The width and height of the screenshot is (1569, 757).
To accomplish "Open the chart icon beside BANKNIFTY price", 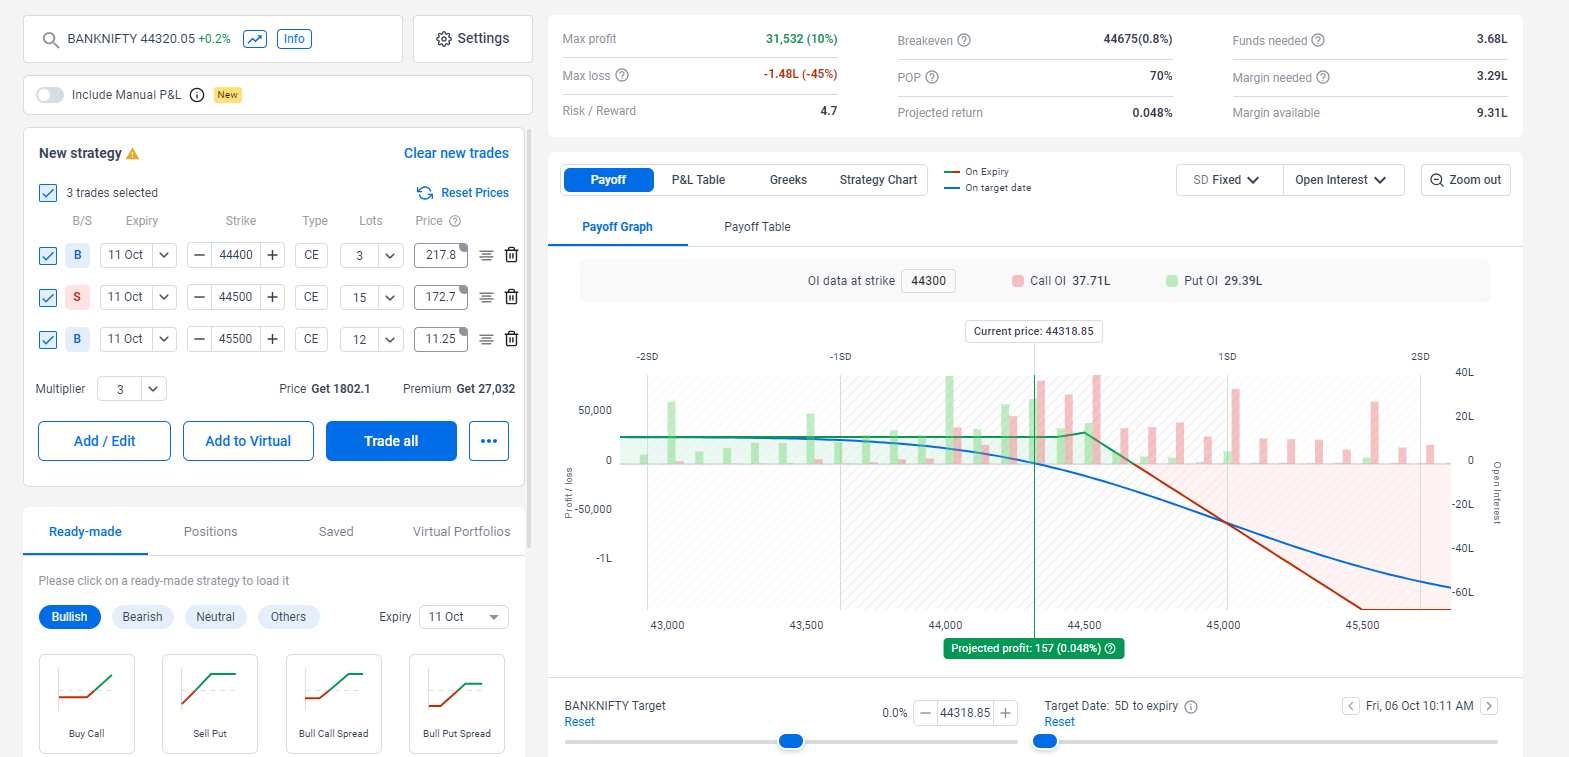I will pos(255,39).
